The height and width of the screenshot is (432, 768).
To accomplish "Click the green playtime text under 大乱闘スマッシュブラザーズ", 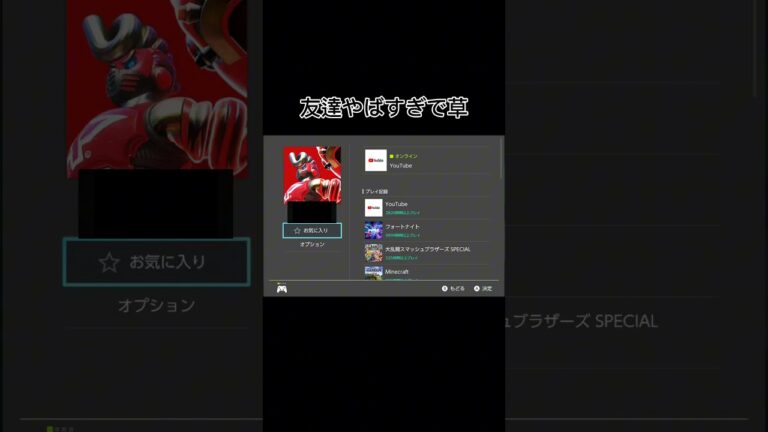I will (x=402, y=258).
